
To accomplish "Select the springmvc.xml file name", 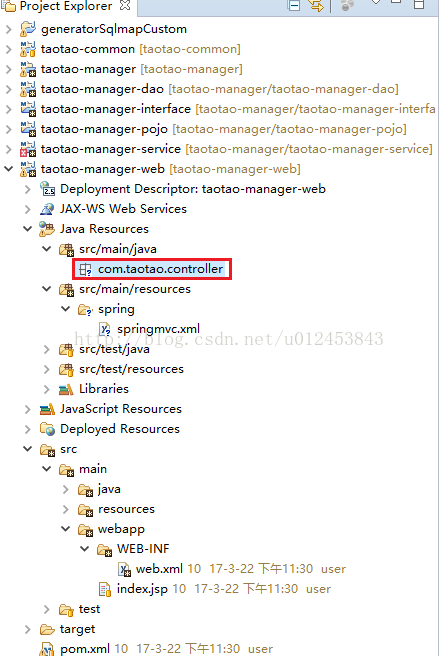I will point(158,329).
